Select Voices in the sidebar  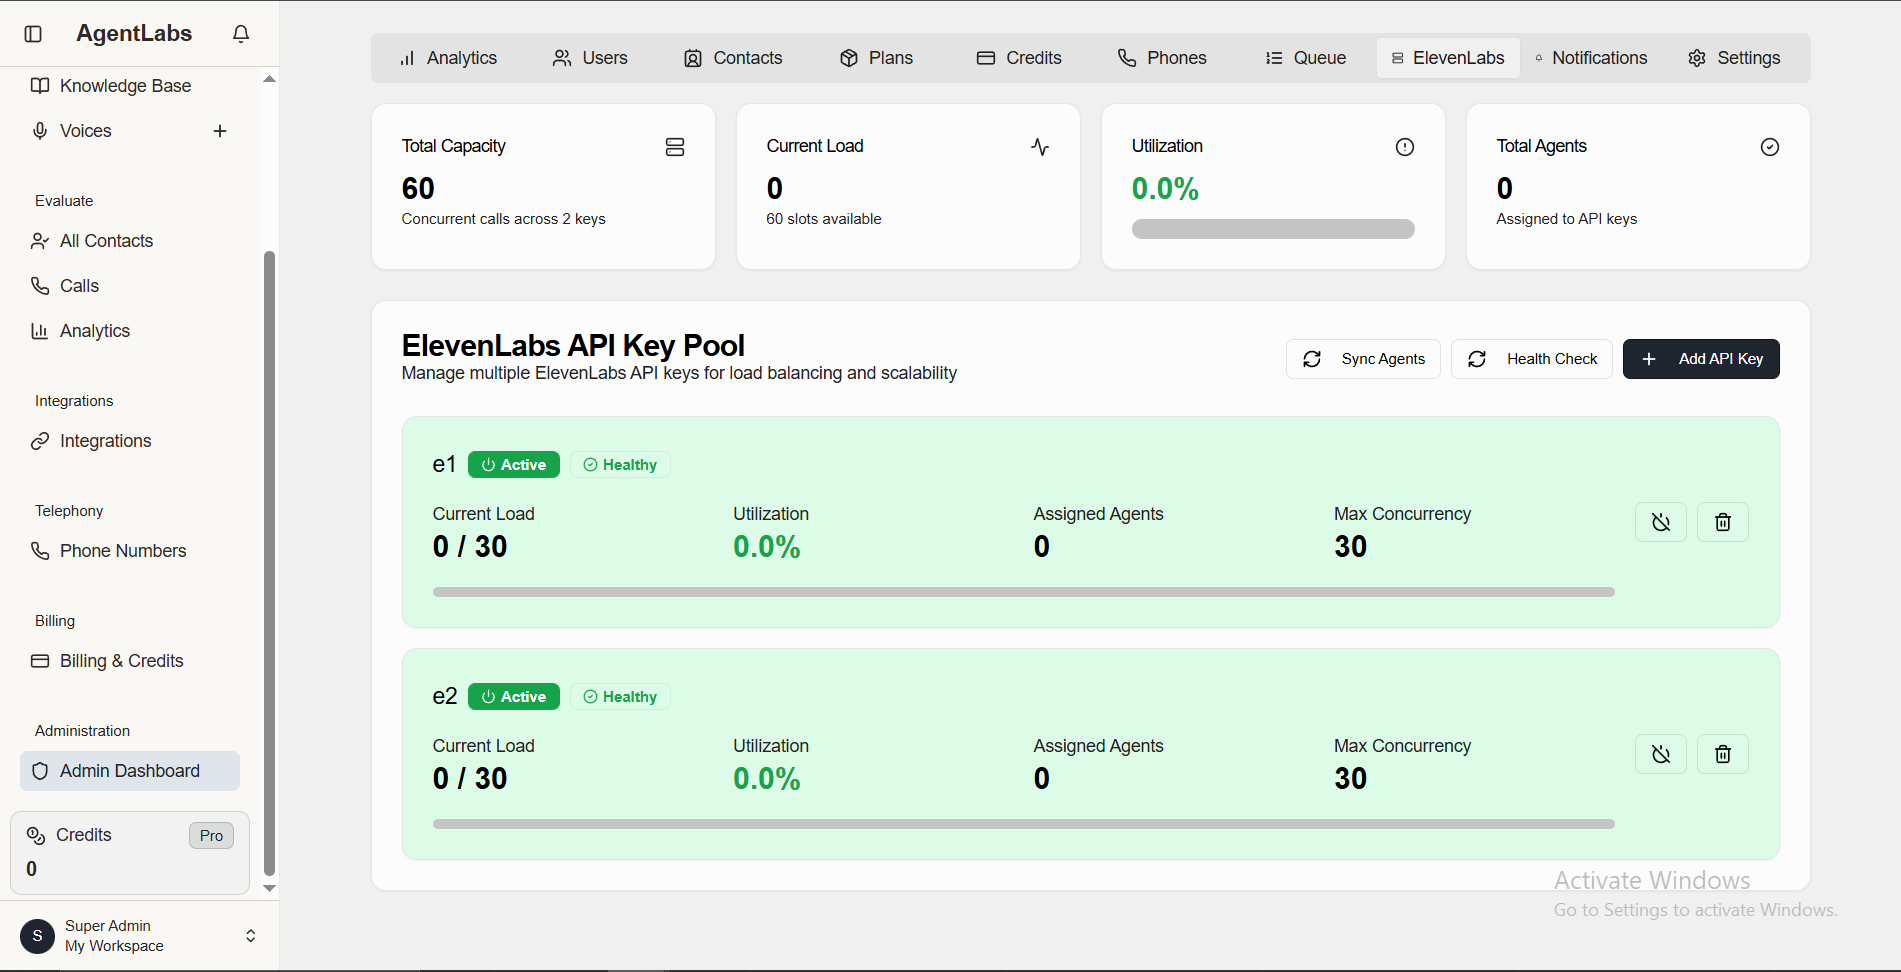pyautogui.click(x=85, y=130)
